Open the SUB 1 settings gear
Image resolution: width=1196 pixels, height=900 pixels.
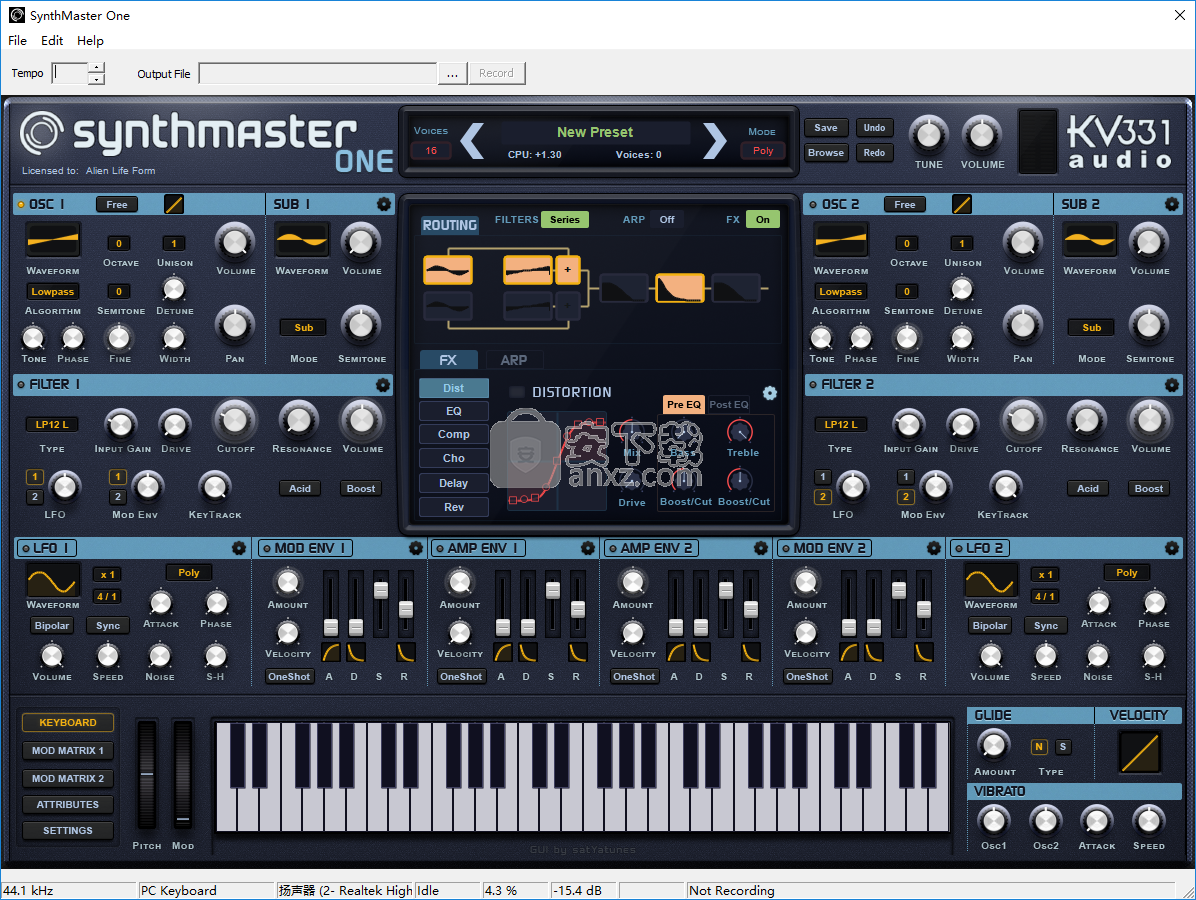click(x=384, y=204)
